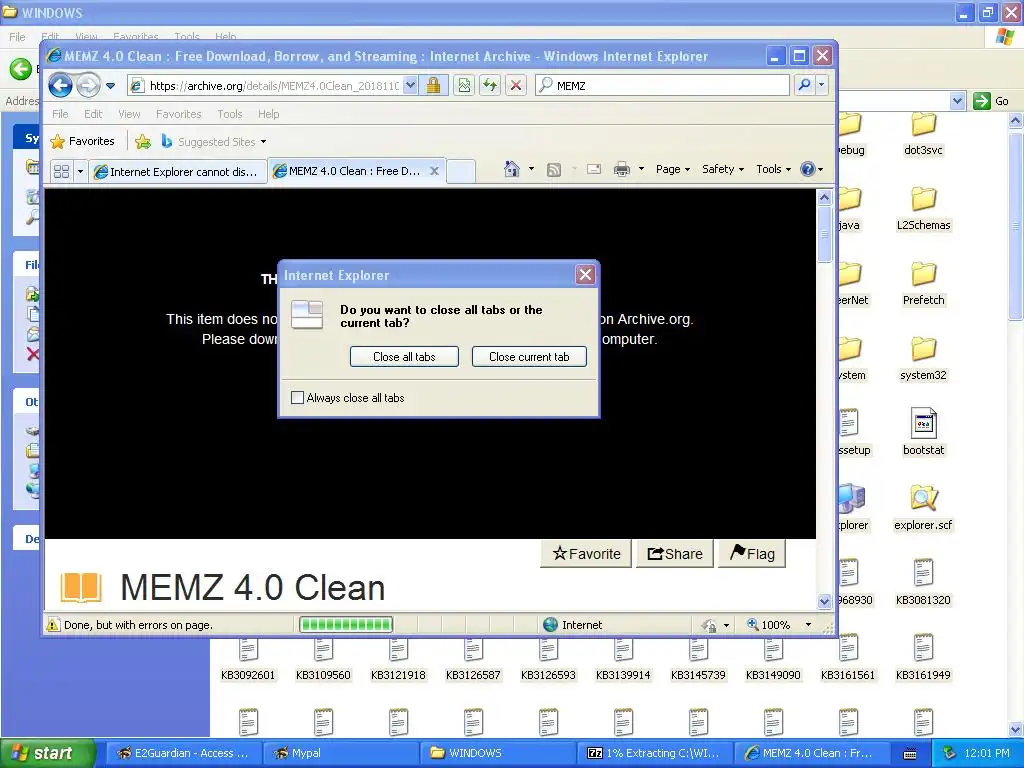Click IE page scrollbar down arrow
Viewport: 1024px width, 768px height.
tap(824, 601)
